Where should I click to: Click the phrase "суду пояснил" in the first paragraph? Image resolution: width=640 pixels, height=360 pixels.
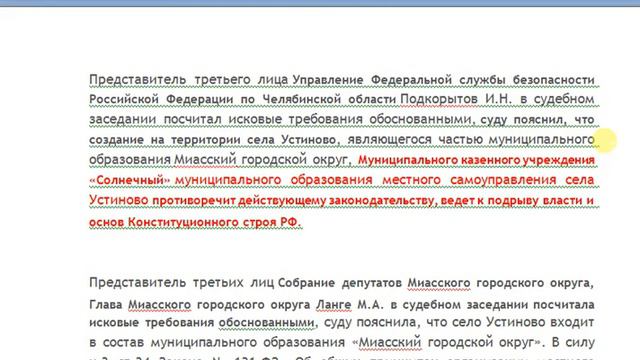pos(522,120)
